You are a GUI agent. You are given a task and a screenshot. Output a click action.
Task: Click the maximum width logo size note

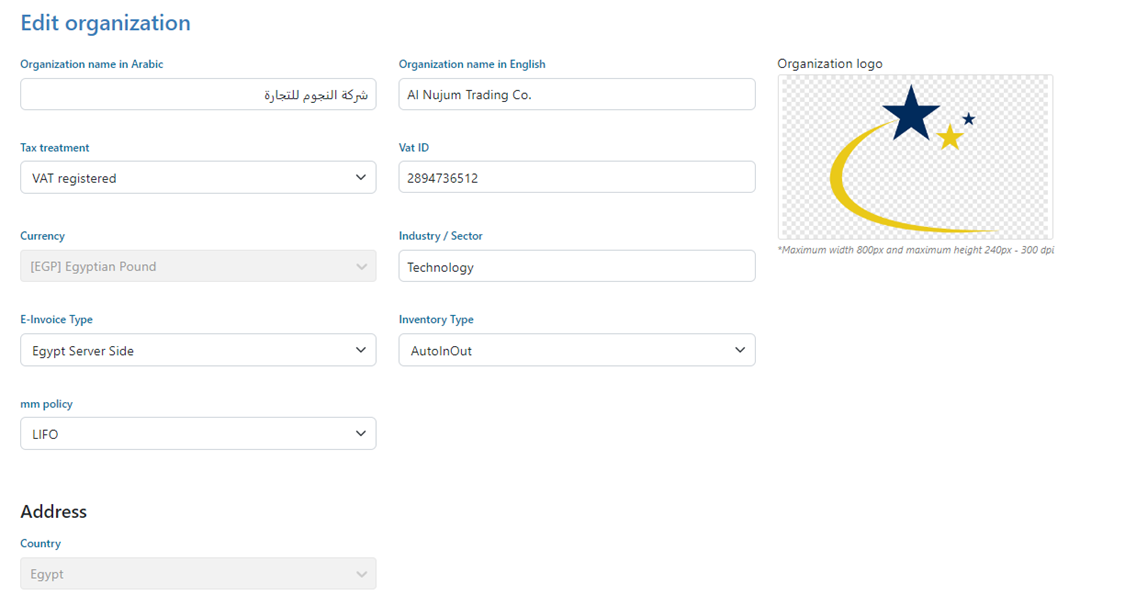pyautogui.click(x=915, y=250)
